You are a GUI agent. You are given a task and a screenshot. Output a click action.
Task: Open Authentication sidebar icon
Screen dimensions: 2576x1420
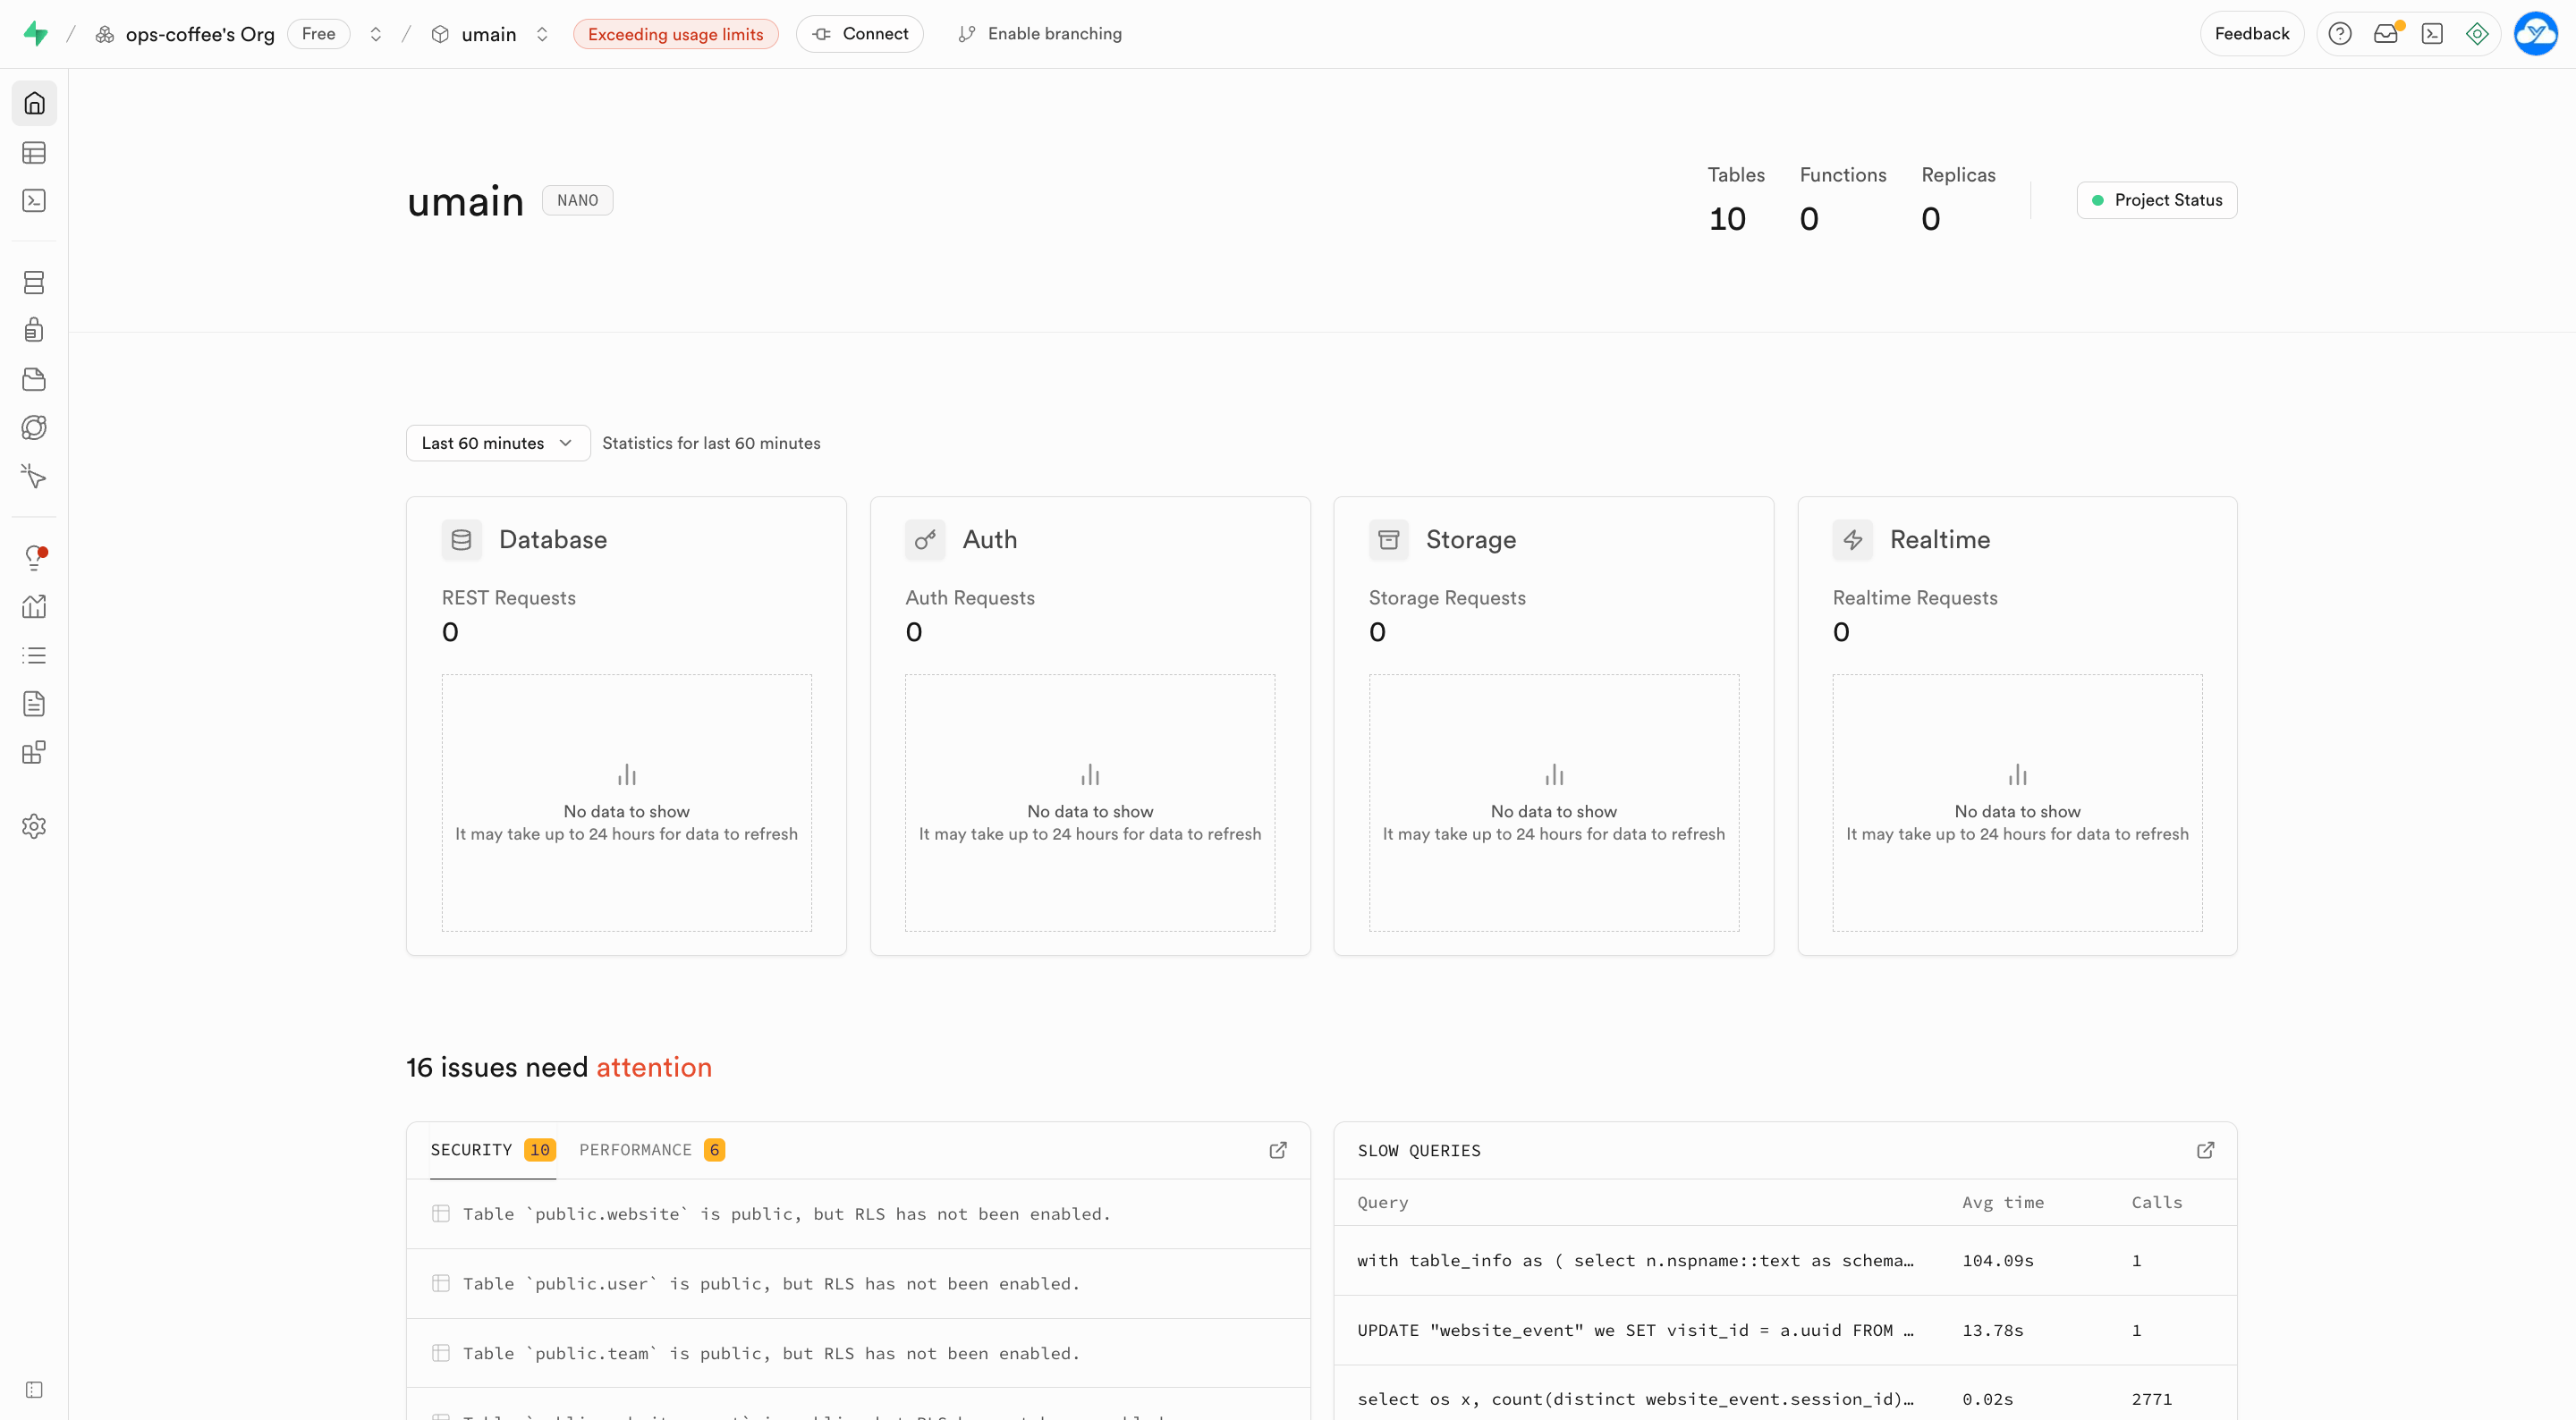point(34,330)
